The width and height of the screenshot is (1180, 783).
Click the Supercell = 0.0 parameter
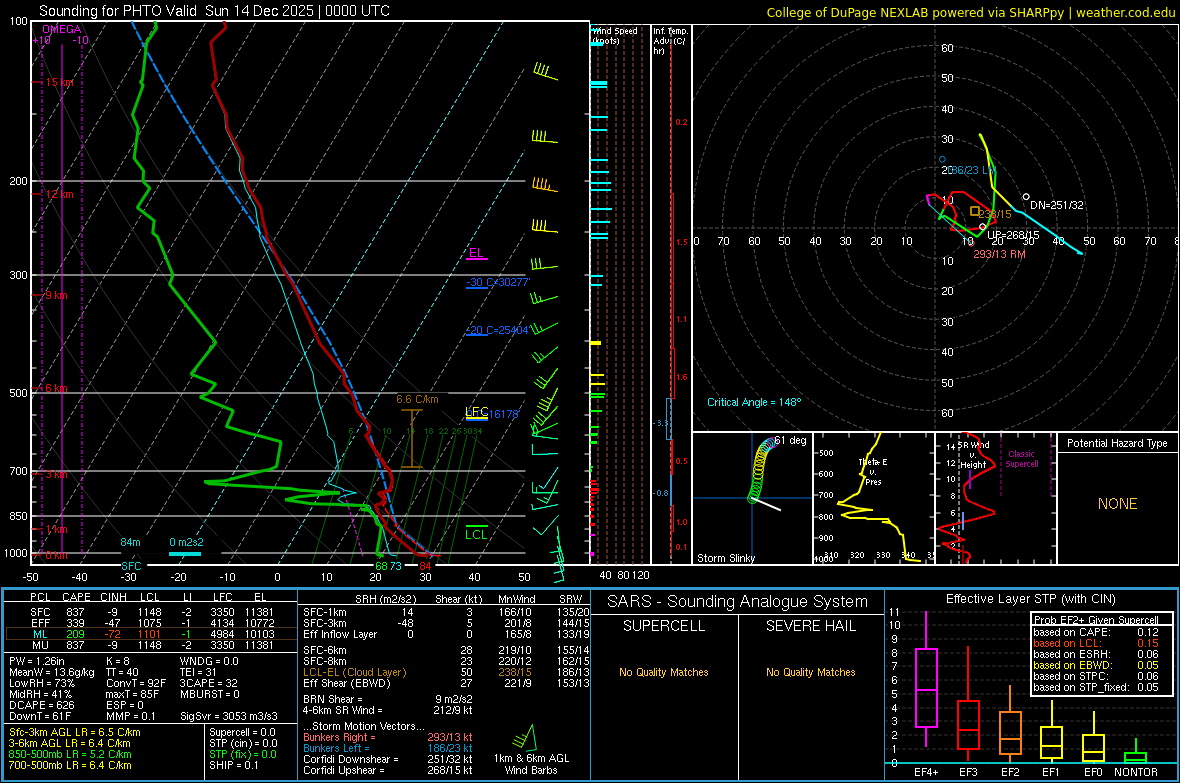click(x=242, y=732)
